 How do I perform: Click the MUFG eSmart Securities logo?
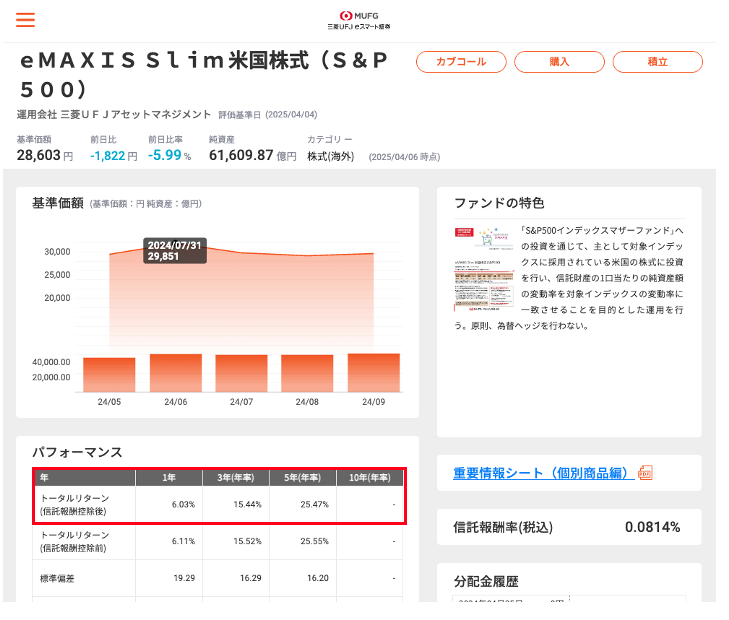tap(364, 20)
